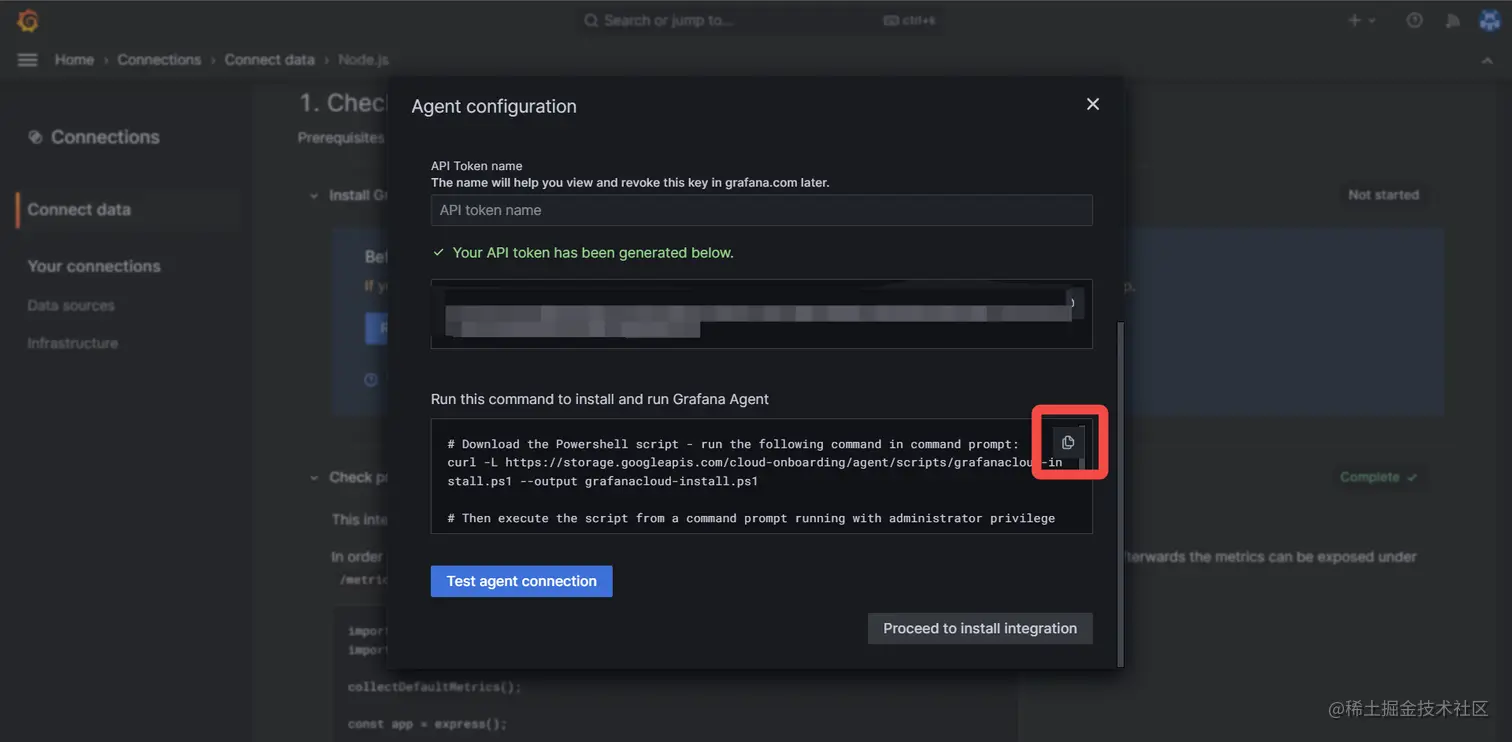Click the 'Not started' status label
Screen dimensions: 1512x742
pos(1383,195)
